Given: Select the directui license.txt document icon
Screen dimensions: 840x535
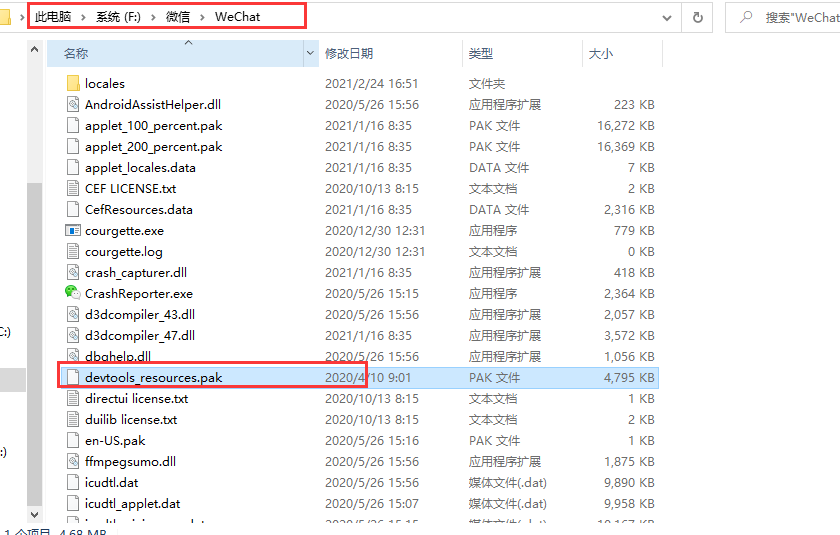Looking at the screenshot, I should tap(73, 398).
